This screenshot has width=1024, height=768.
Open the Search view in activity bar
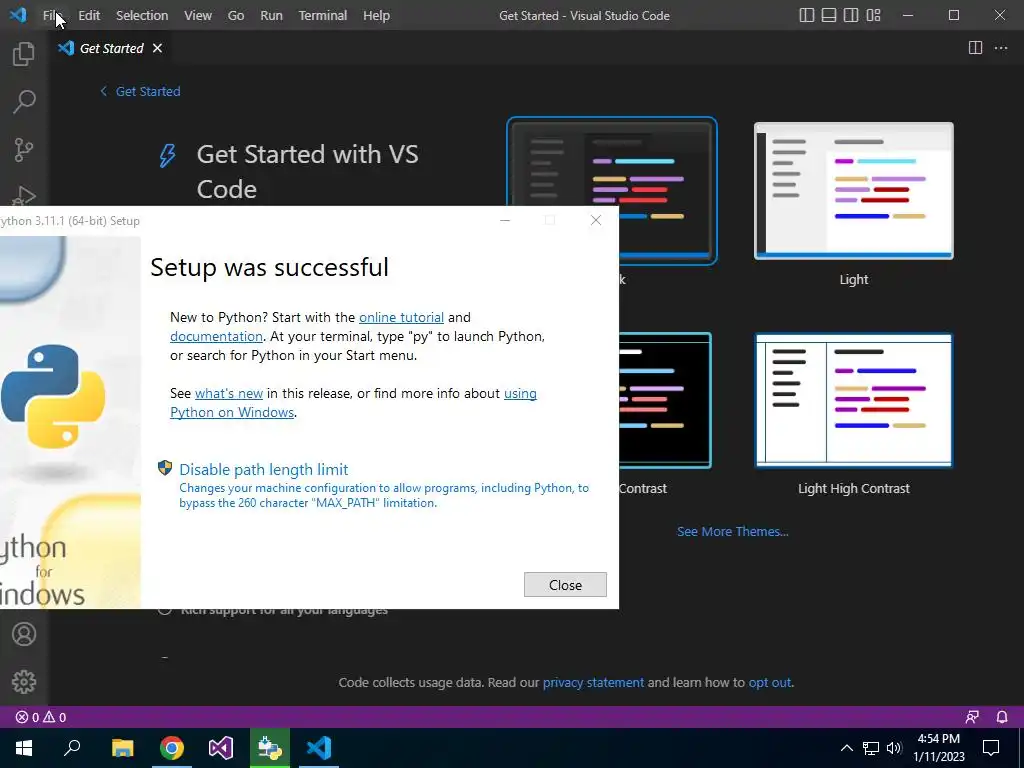pyautogui.click(x=24, y=101)
